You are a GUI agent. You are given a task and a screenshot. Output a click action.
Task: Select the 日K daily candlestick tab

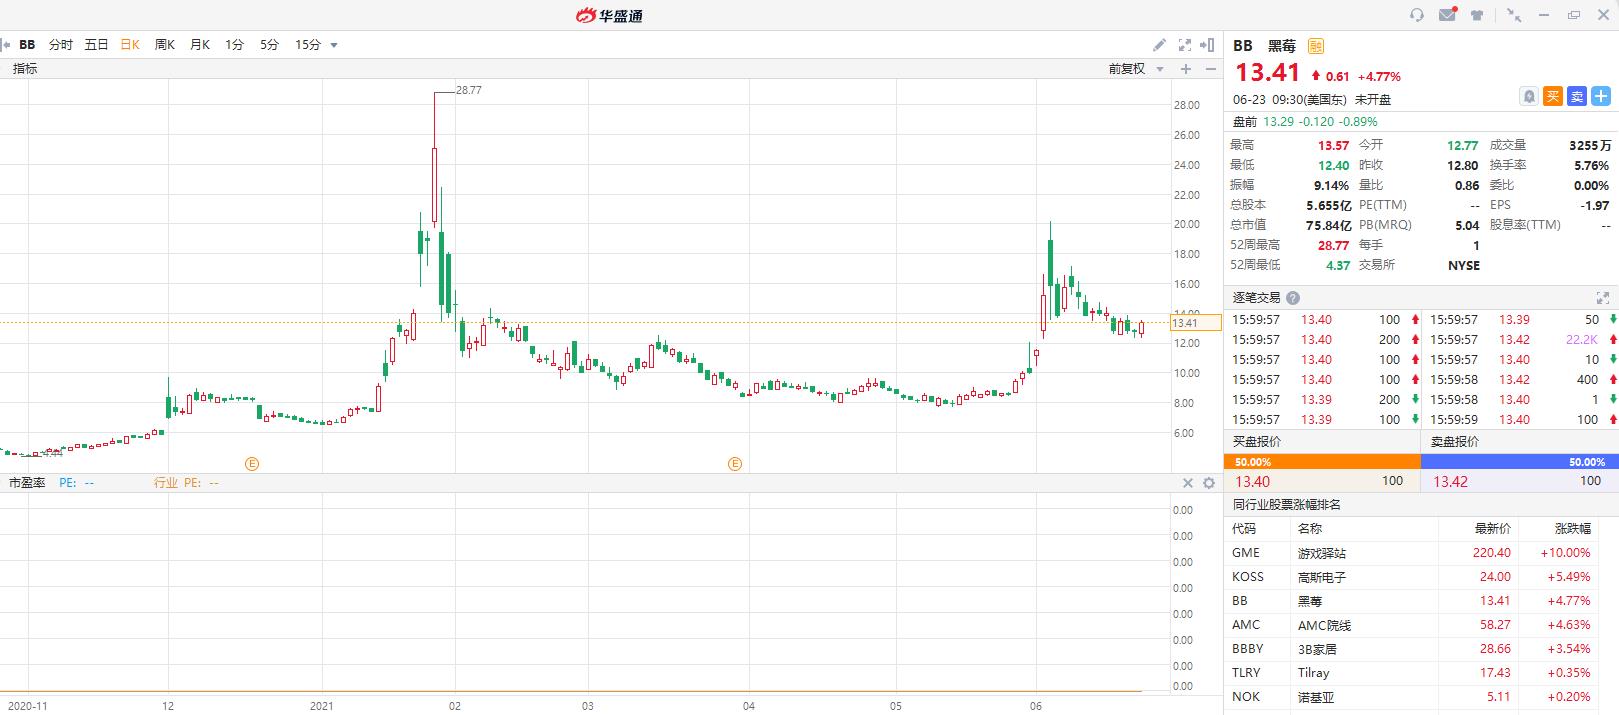130,45
